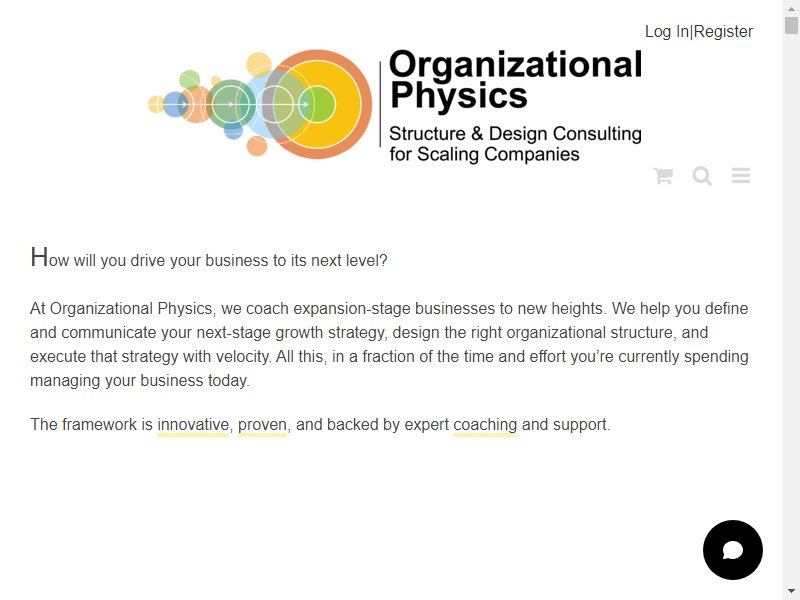Screen dimensions: 800x600
Task: Click the Log In link
Action: click(x=667, y=32)
